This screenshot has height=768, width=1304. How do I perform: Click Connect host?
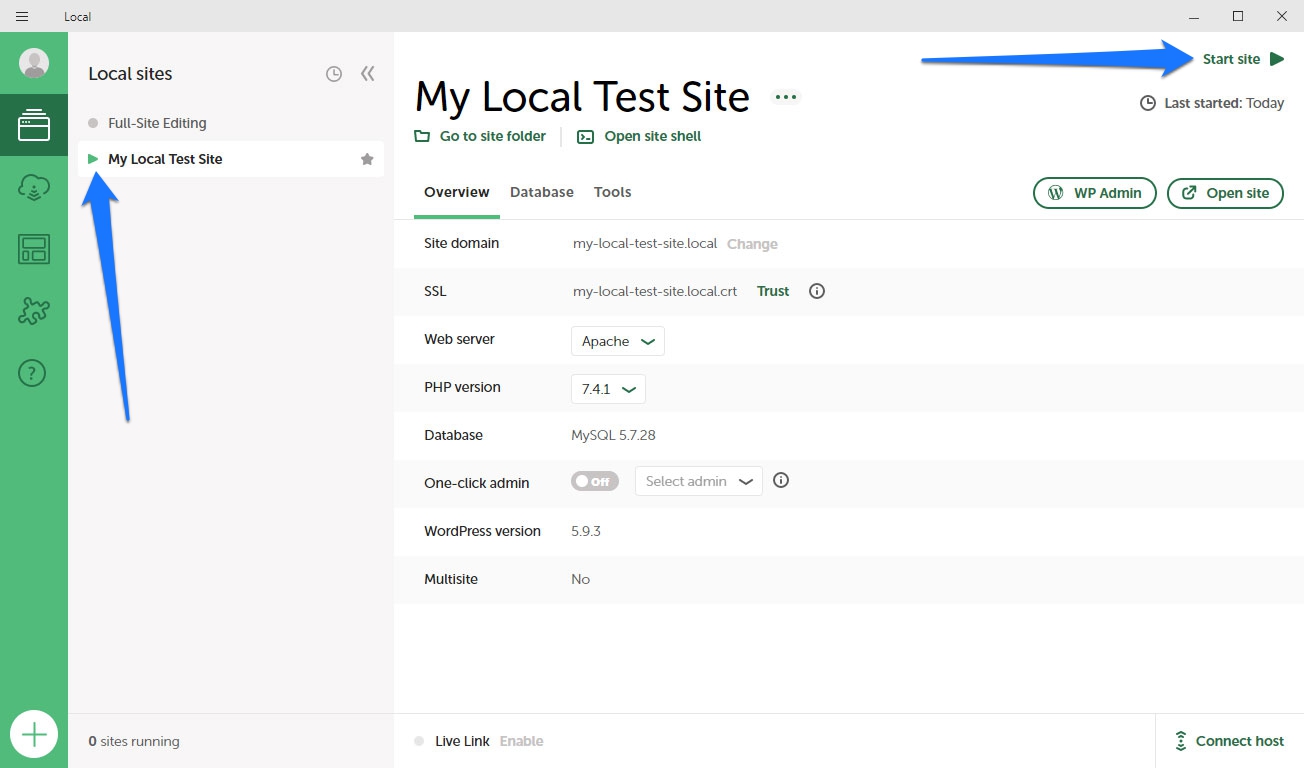tap(1229, 741)
